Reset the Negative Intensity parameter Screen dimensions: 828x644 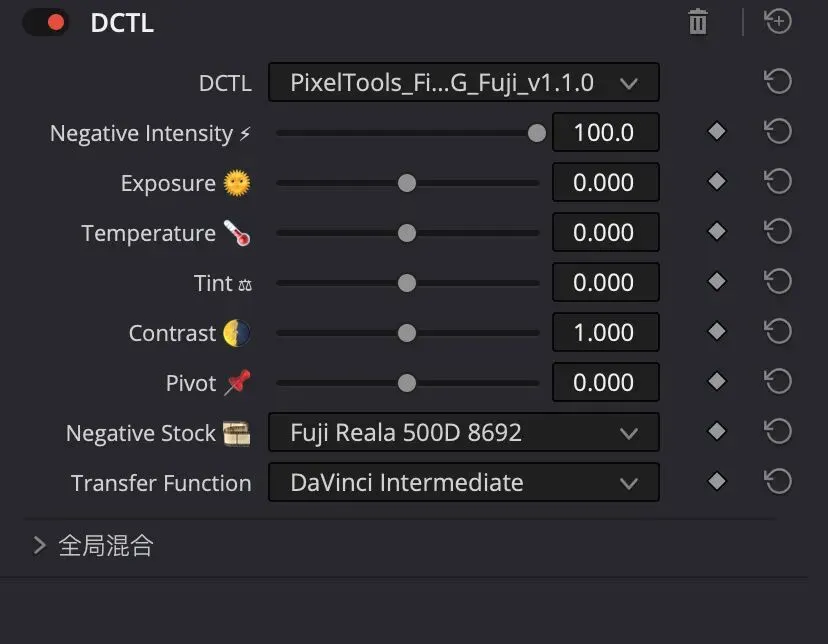click(778, 131)
